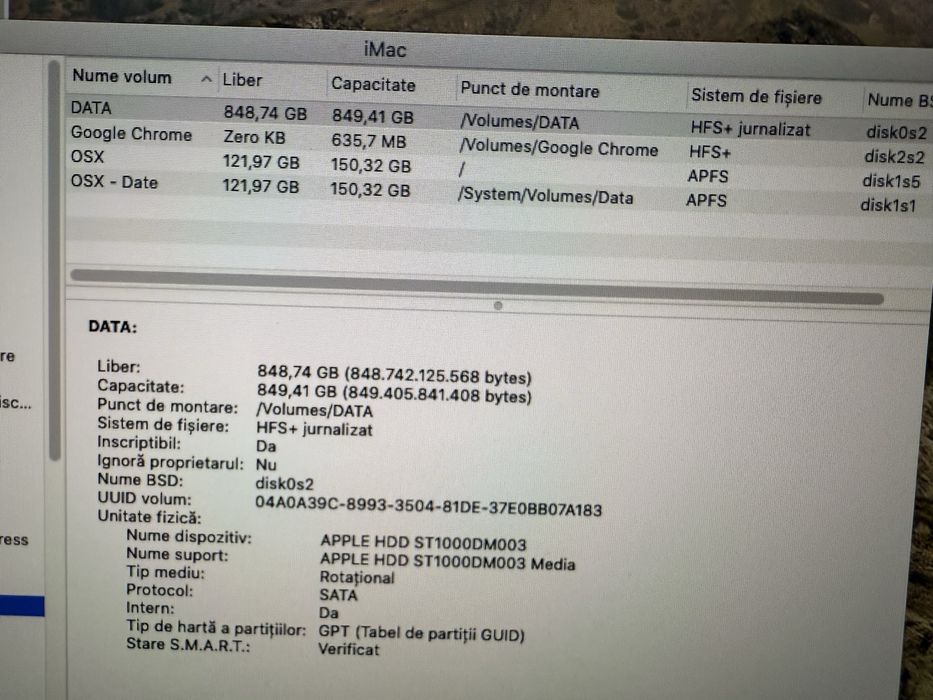Viewport: 933px width, 700px height.
Task: Click disk1s5 BSD name cell
Action: coord(891,180)
